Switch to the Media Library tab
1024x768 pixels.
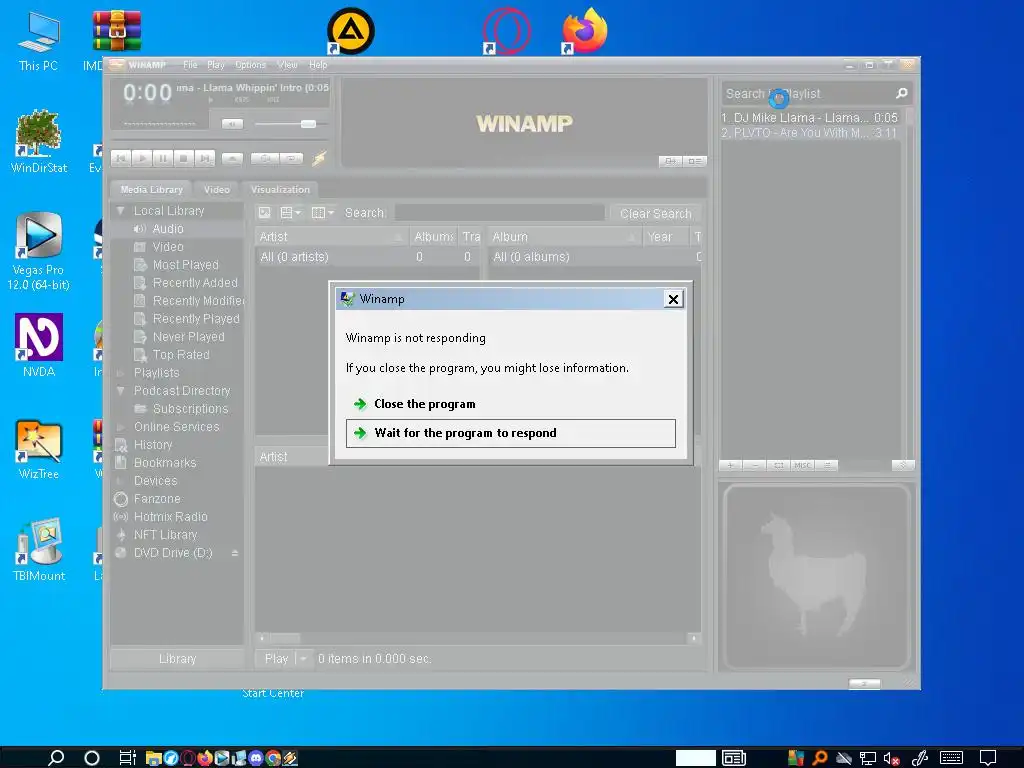[x=152, y=189]
